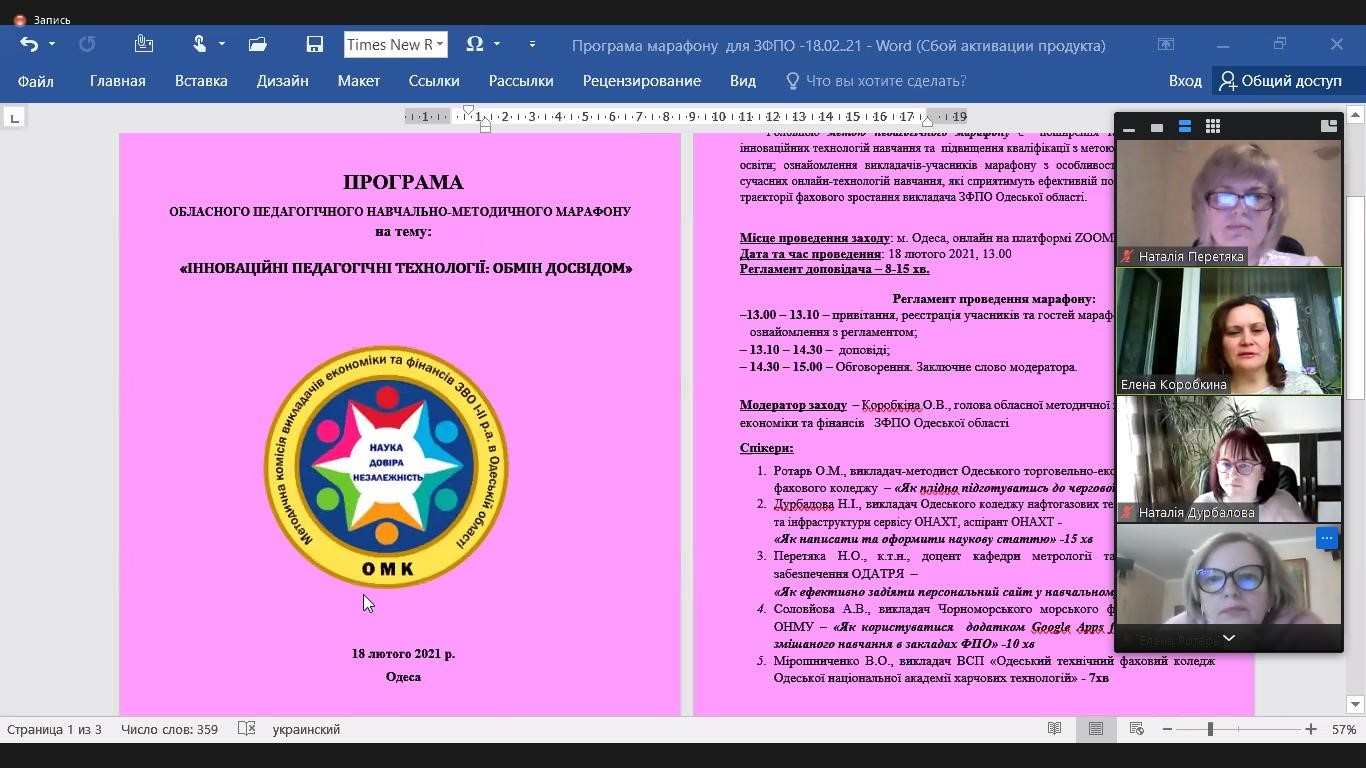This screenshot has width=1366, height=768.
Task: Click the Число слов: 359 word count
Action: [169, 729]
